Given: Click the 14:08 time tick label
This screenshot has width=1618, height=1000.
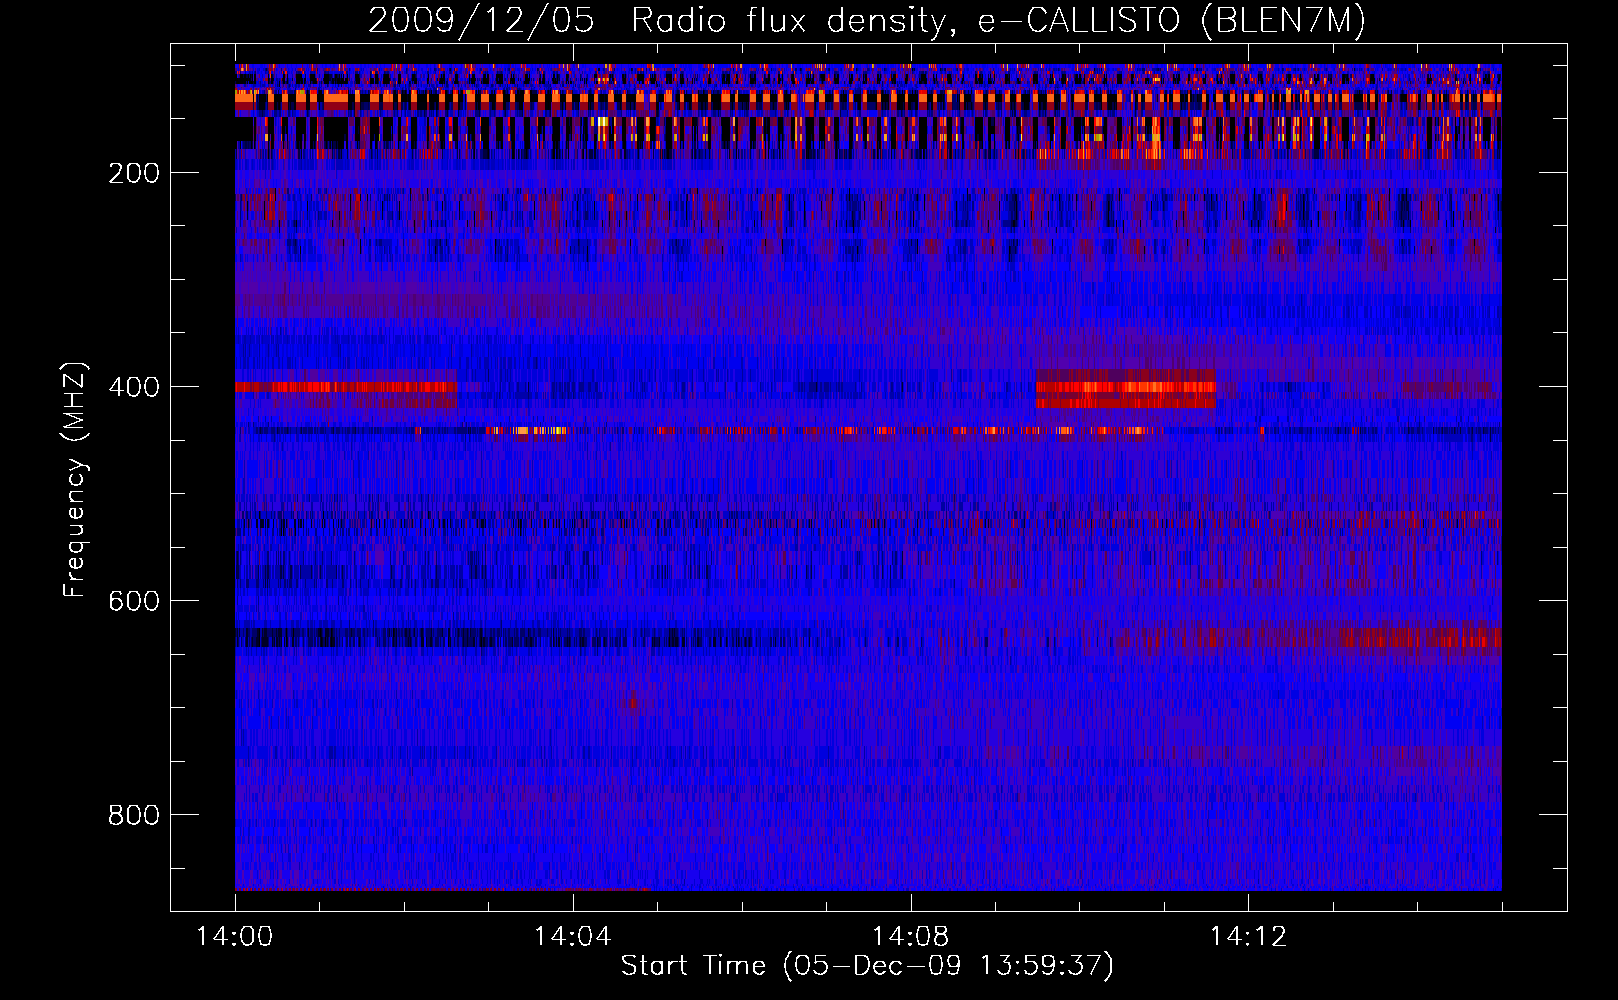Looking at the screenshot, I should point(910,937).
